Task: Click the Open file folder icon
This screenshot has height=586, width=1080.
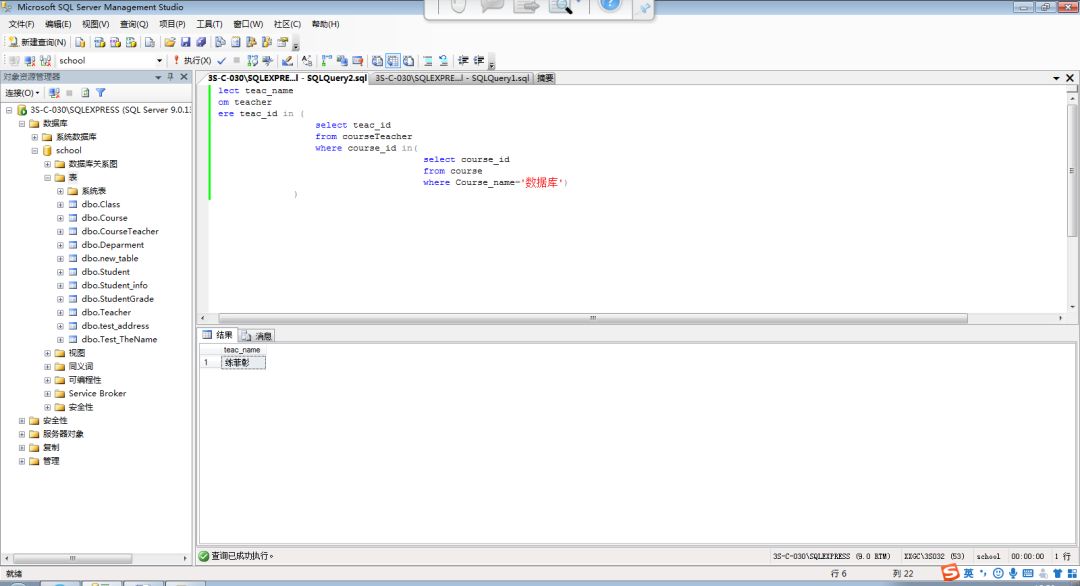Action: pos(170,42)
